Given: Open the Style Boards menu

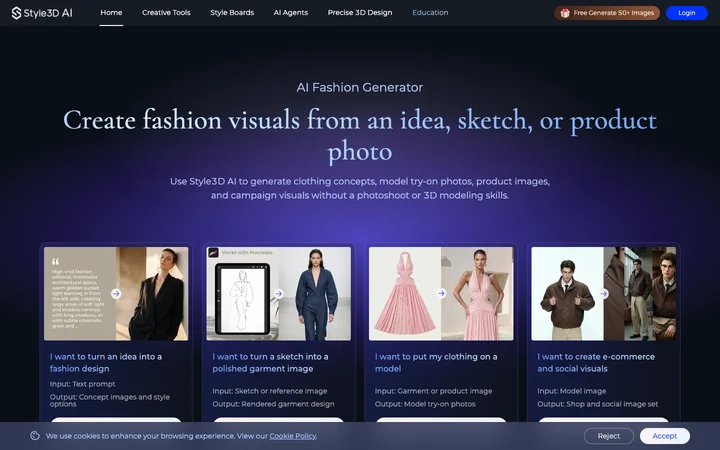Looking at the screenshot, I should pyautogui.click(x=232, y=13).
